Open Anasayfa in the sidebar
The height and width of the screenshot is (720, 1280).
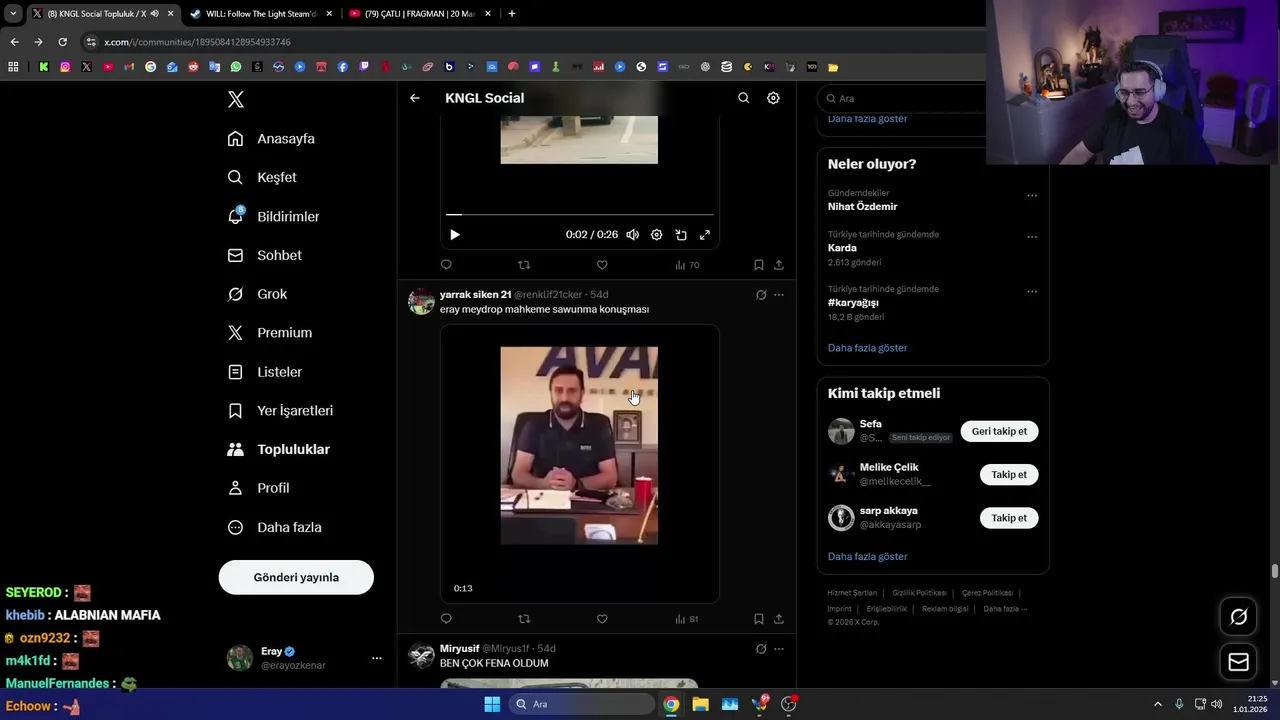[272, 139]
